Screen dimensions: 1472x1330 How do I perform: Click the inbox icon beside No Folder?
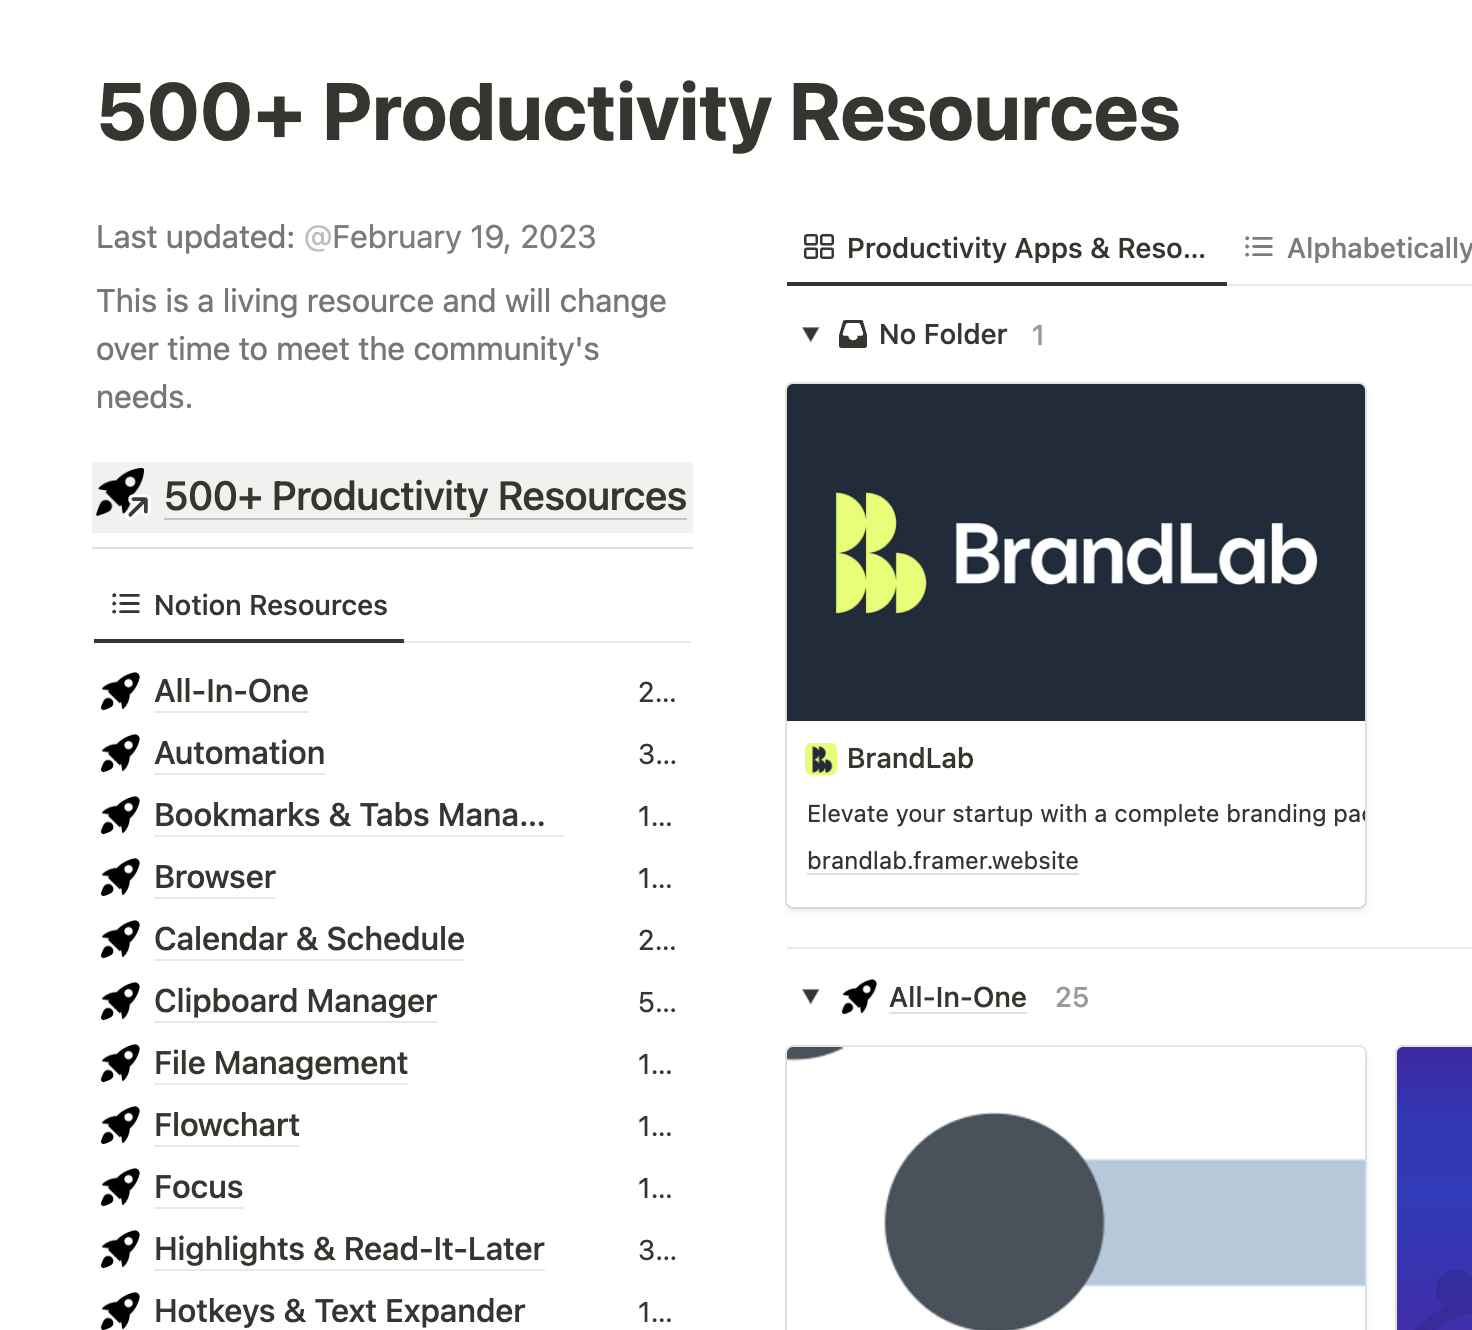click(x=852, y=334)
